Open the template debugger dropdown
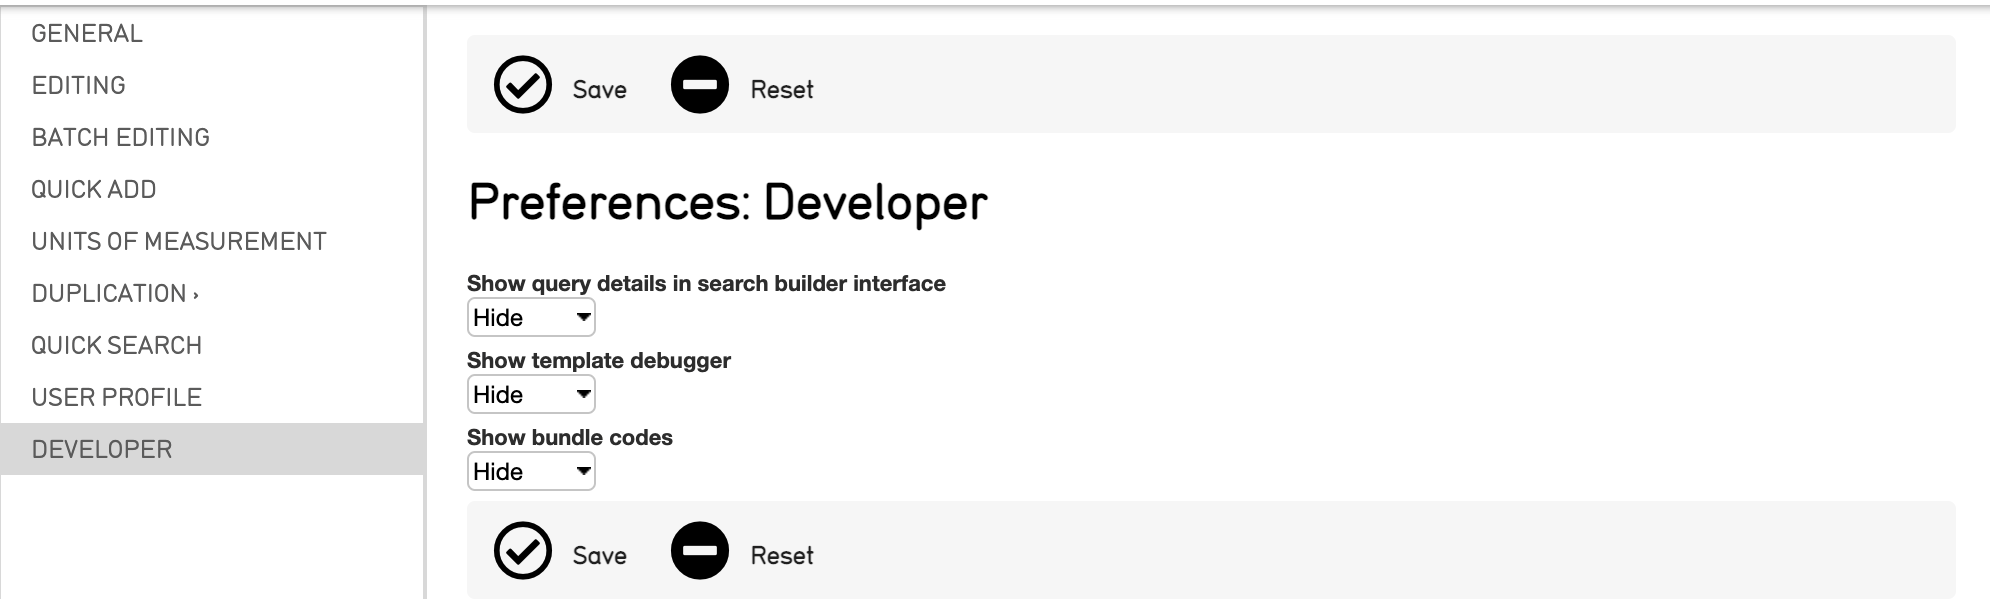The height and width of the screenshot is (599, 1990). tap(531, 395)
